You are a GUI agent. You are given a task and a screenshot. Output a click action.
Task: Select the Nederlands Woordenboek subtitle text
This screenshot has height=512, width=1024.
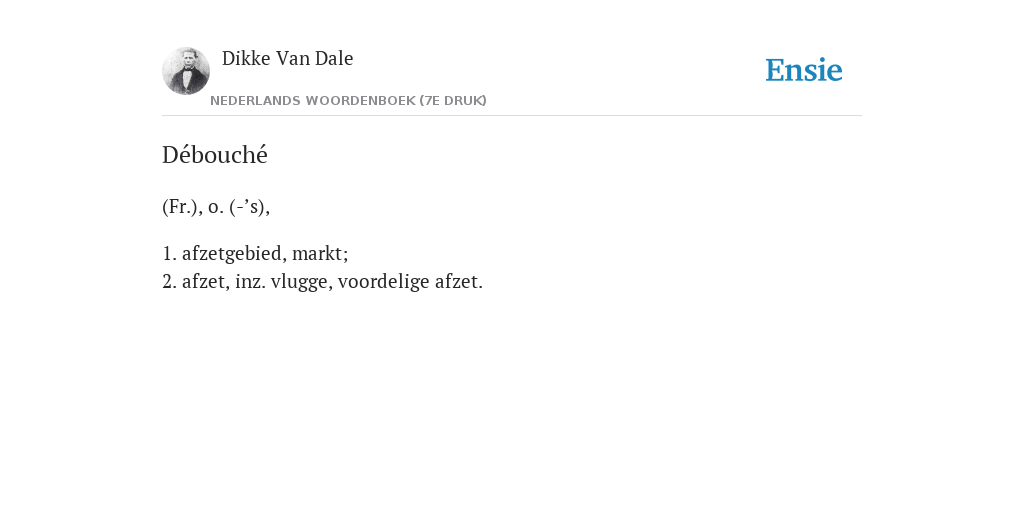coord(348,101)
